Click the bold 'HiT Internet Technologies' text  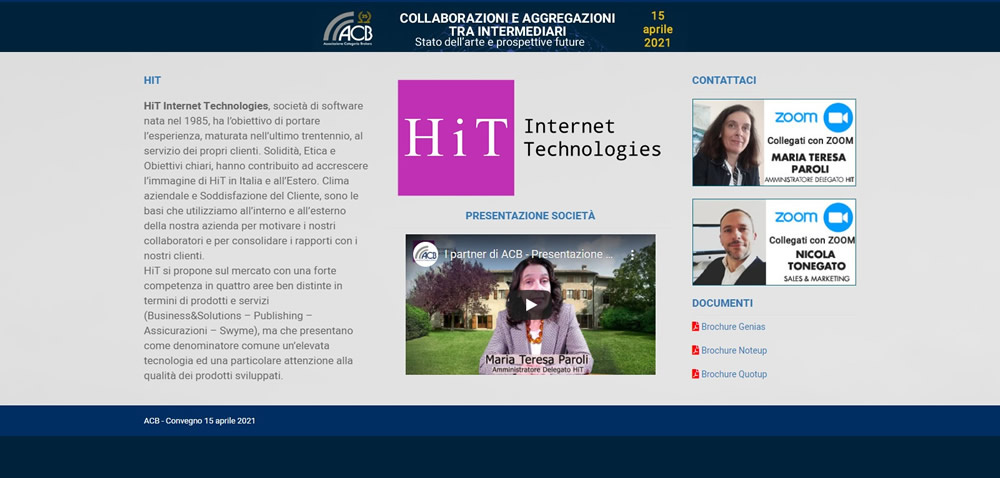[205, 106]
